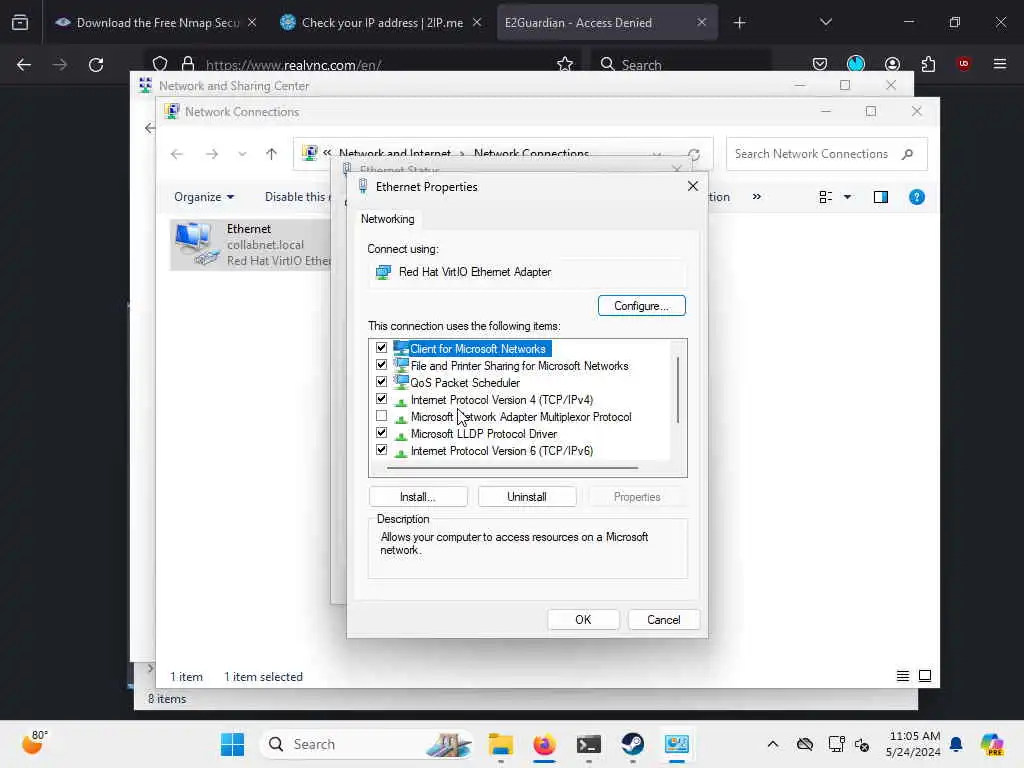Screen dimensions: 1024x768
Task: Select File and Printer Sharing item text
Action: click(519, 366)
